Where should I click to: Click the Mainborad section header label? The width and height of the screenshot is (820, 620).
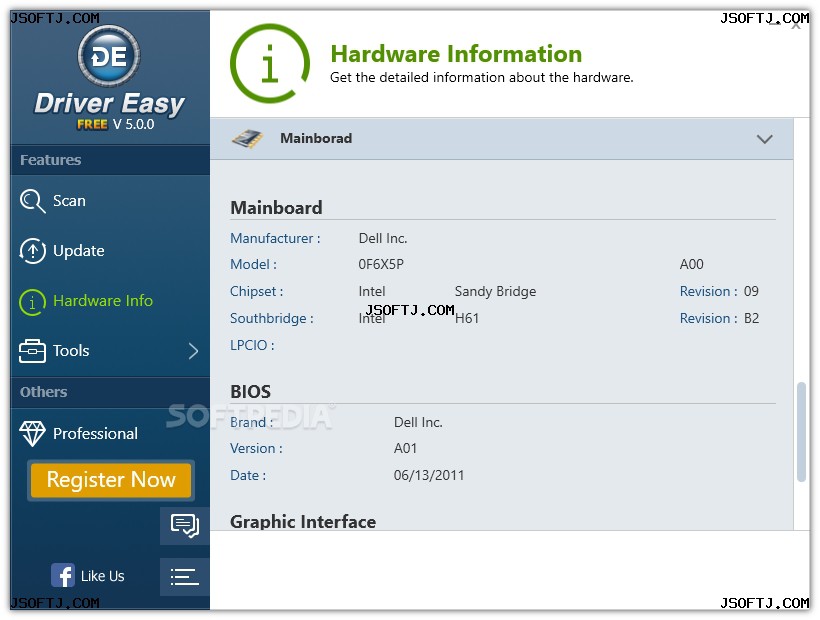click(316, 139)
